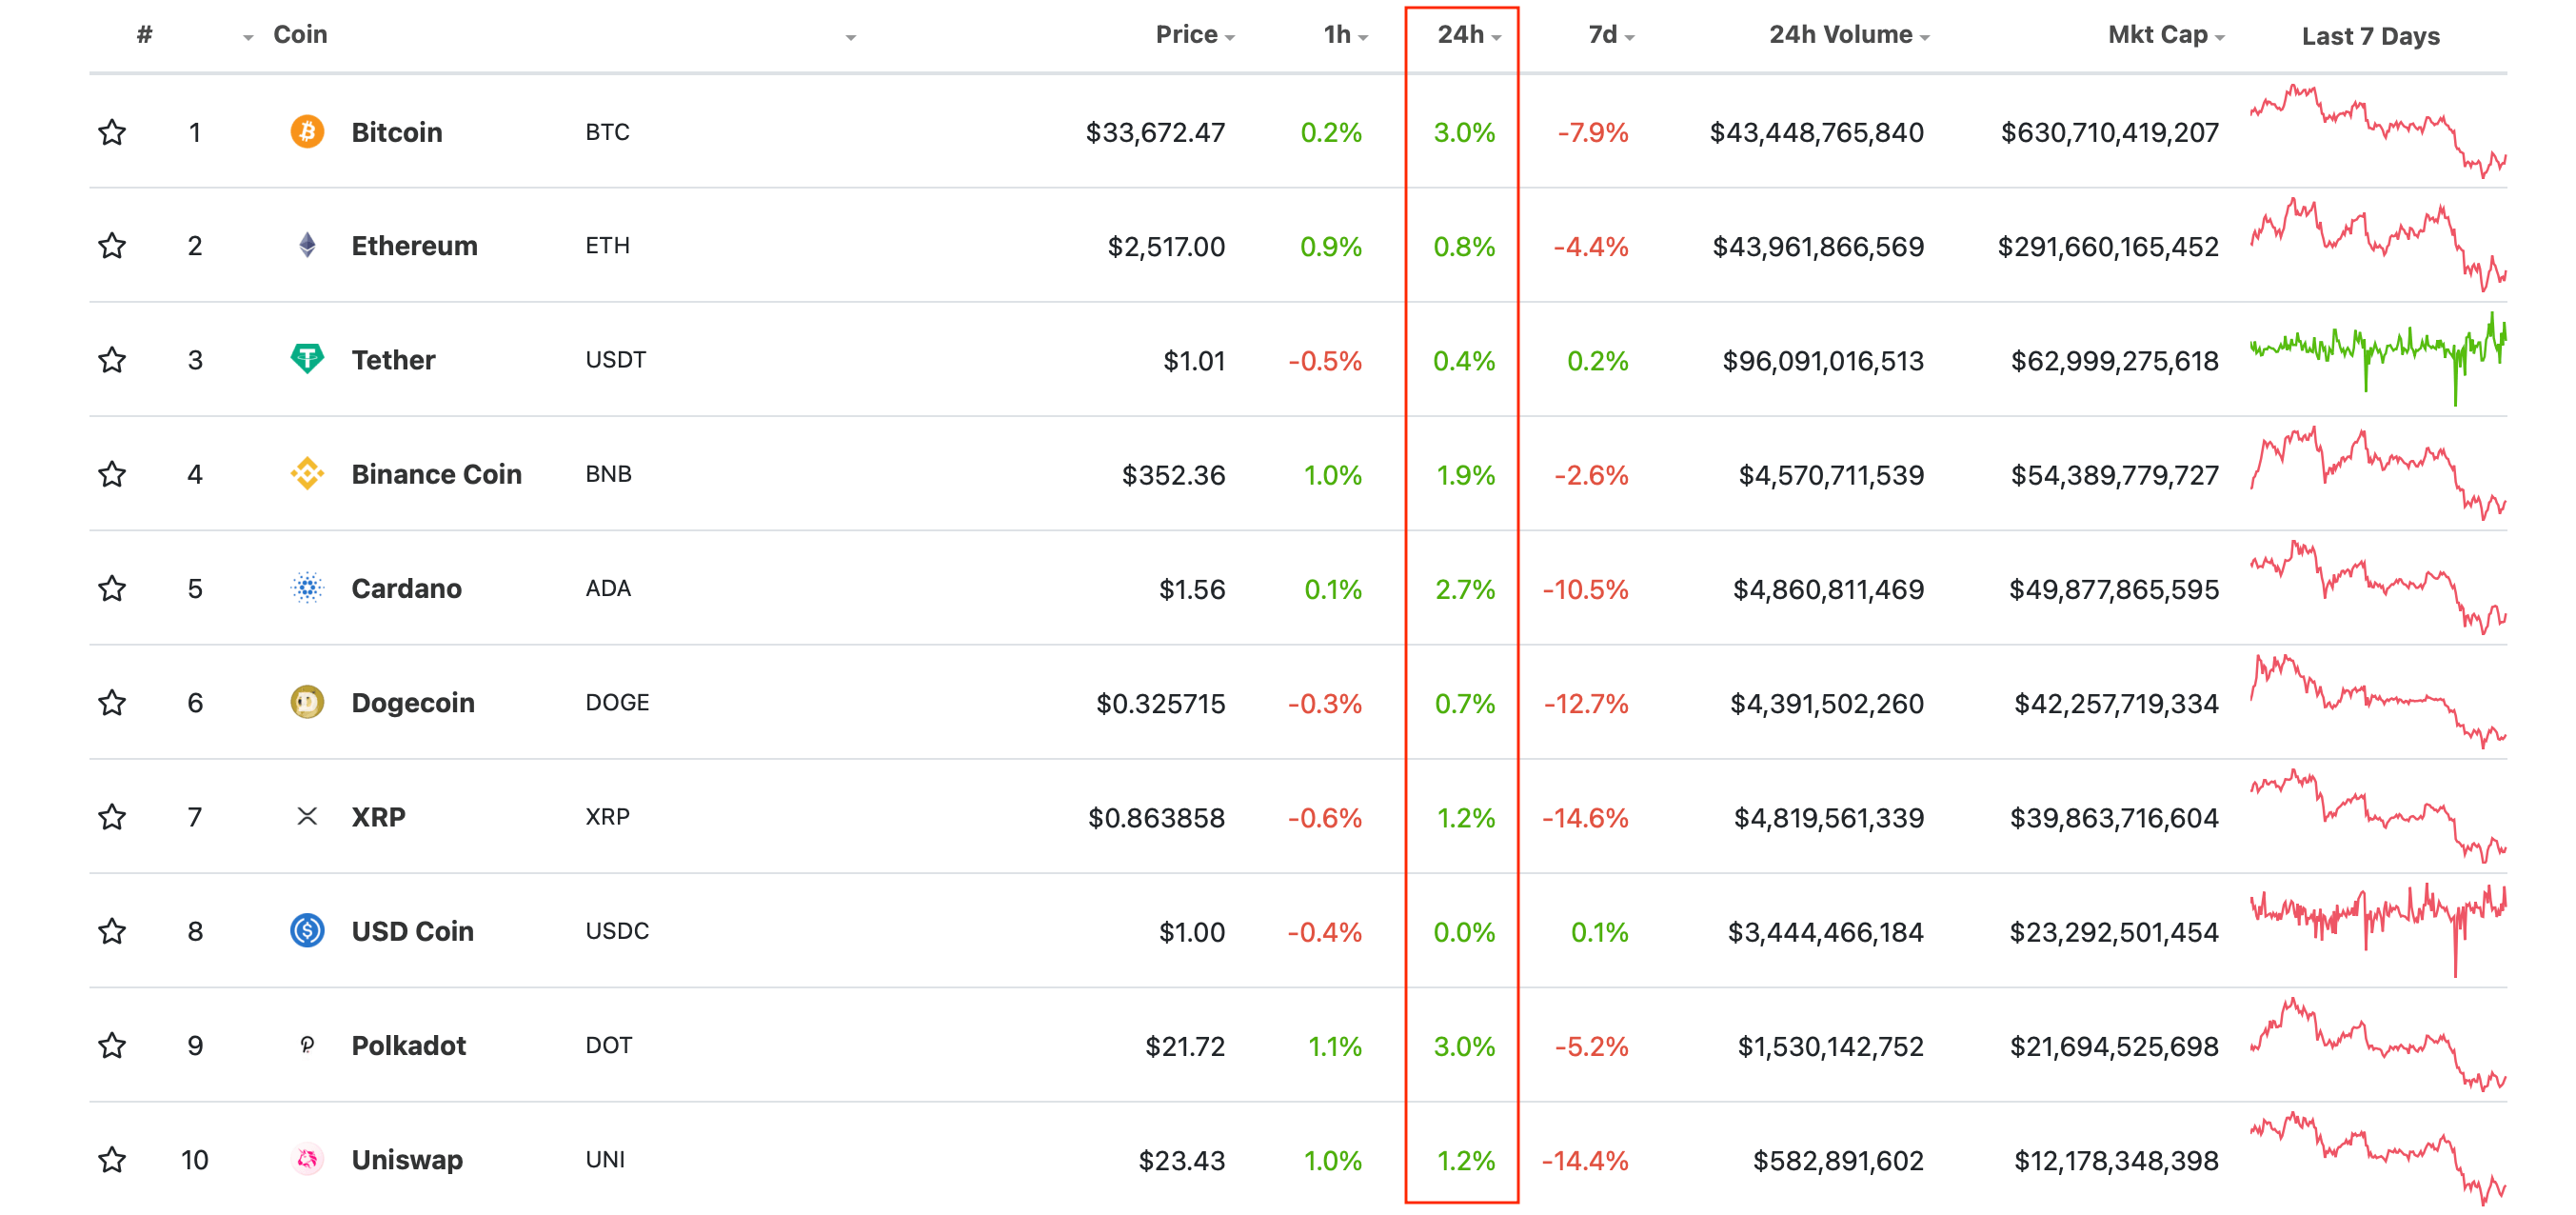The width and height of the screenshot is (2576, 1215).
Task: Sort by 24h Volume column header
Action: (x=1849, y=35)
